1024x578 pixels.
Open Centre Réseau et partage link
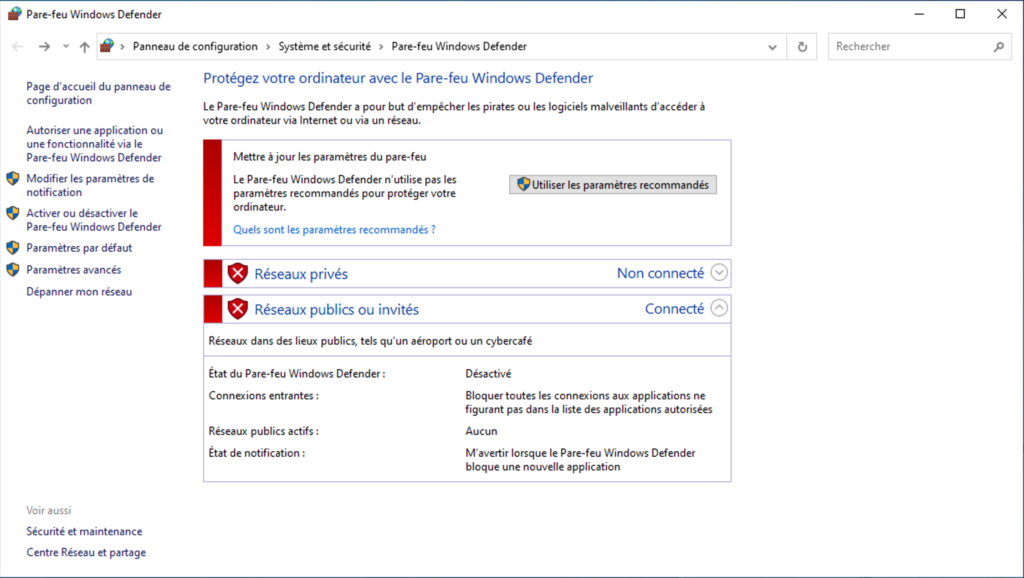click(x=86, y=552)
